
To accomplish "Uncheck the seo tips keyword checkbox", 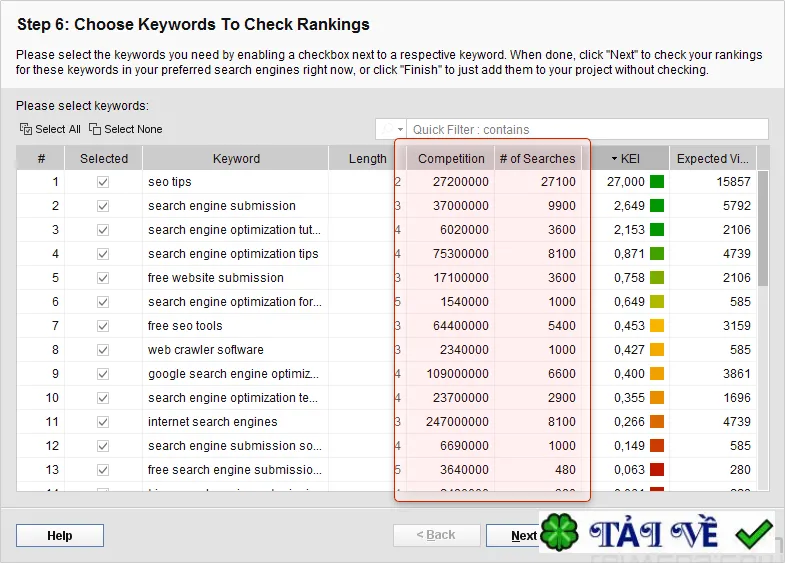I will click(103, 182).
